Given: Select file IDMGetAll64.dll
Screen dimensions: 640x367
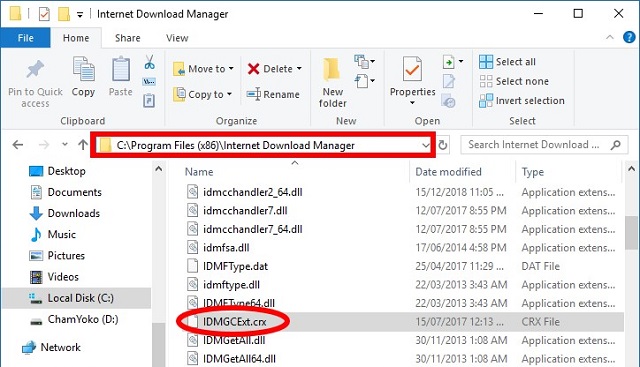Looking at the screenshot, I should point(239,358).
